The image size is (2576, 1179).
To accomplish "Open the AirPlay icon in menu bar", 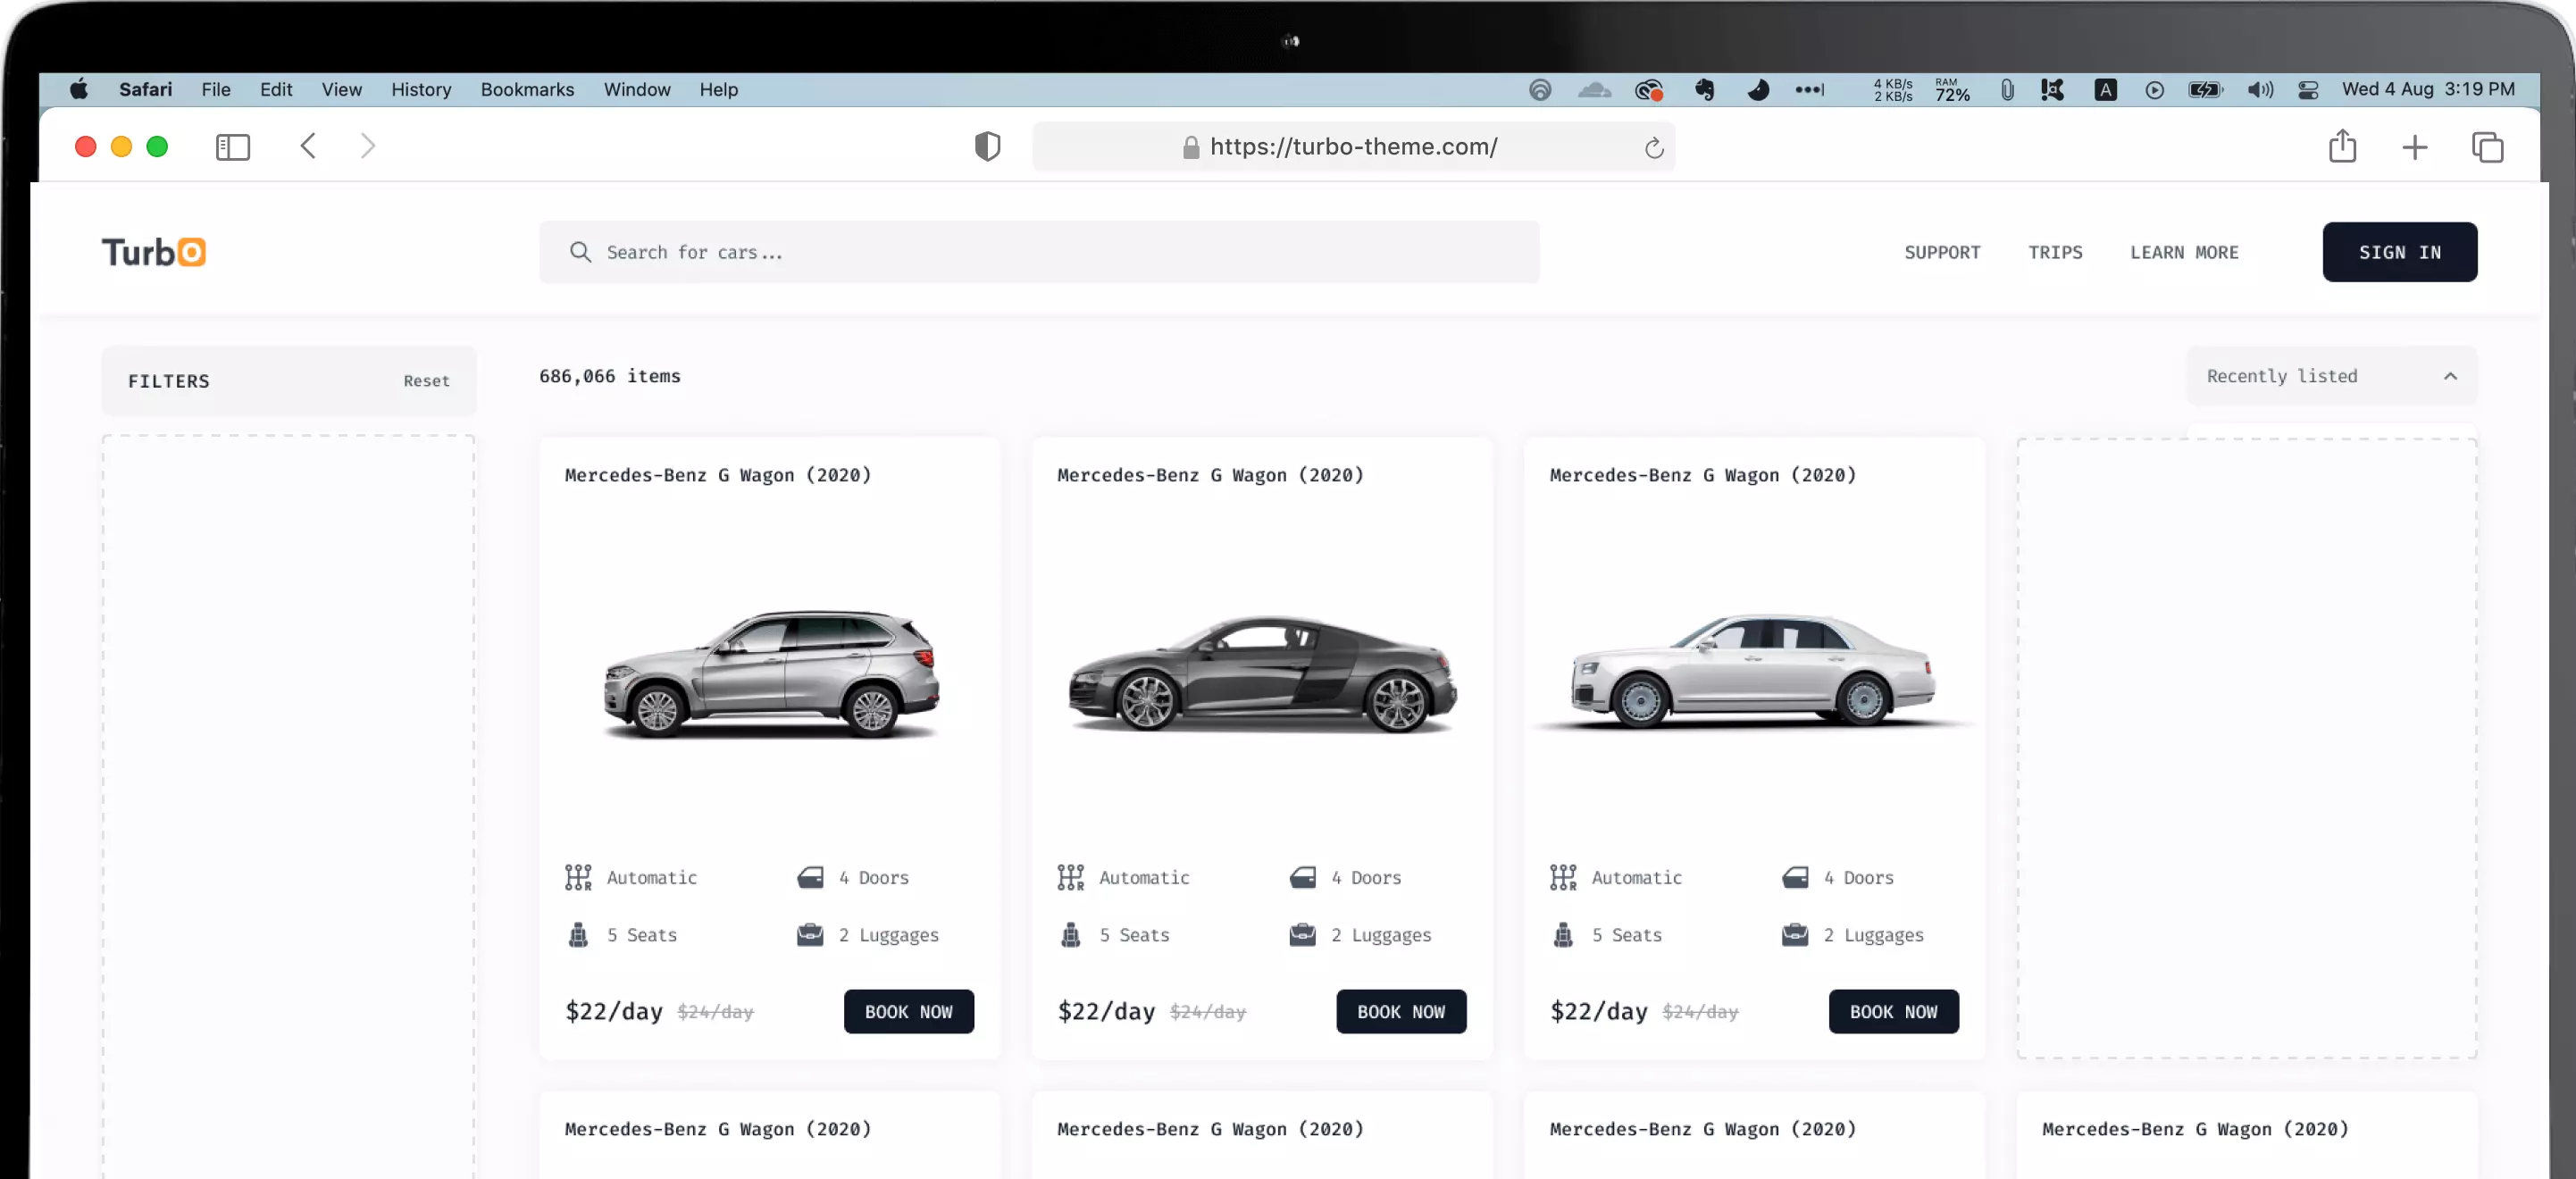I will click(x=1540, y=90).
